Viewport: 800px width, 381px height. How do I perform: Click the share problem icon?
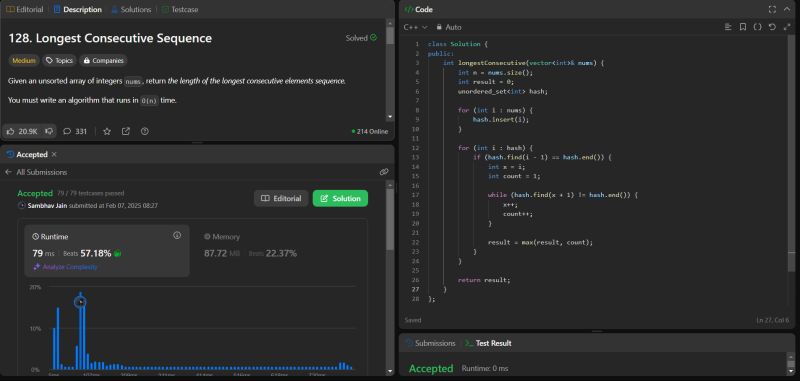click(126, 131)
